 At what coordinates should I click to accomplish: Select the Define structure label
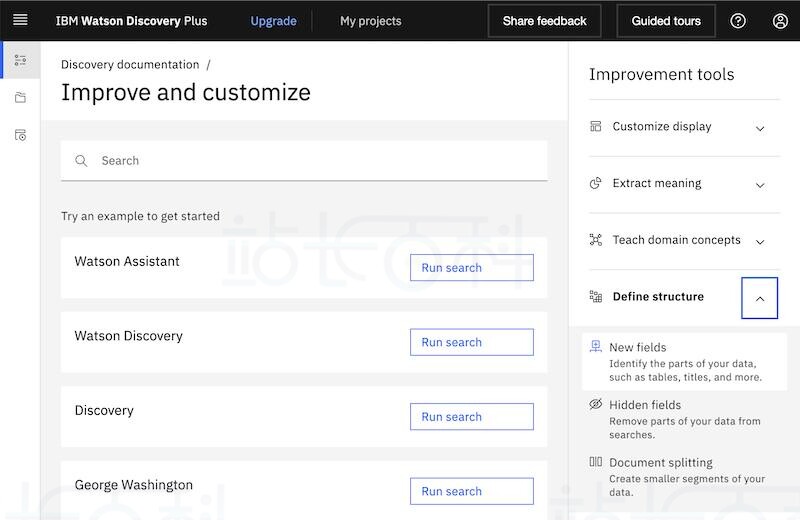pos(658,296)
